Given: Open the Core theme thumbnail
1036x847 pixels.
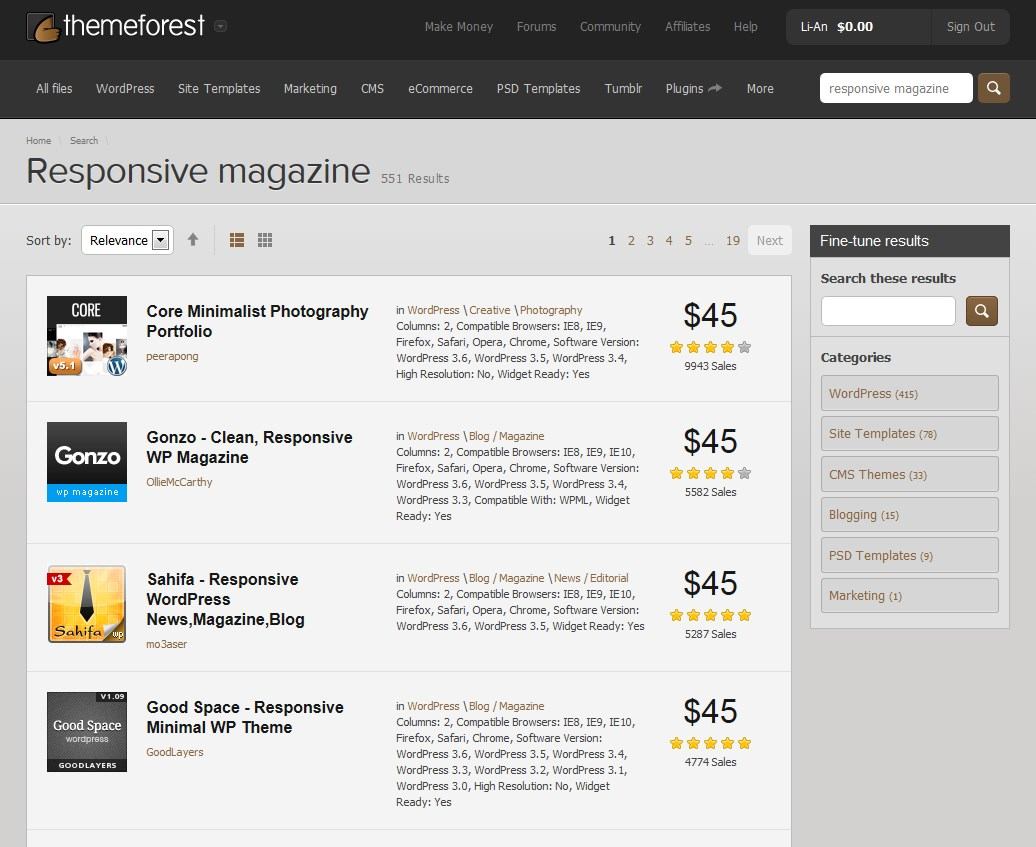Looking at the screenshot, I should point(87,336).
